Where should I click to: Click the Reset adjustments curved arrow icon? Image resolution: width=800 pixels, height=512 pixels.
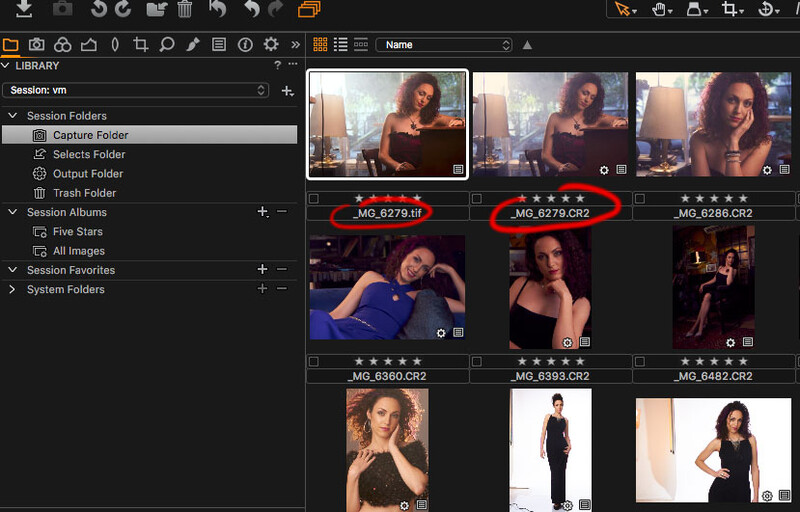(x=218, y=9)
